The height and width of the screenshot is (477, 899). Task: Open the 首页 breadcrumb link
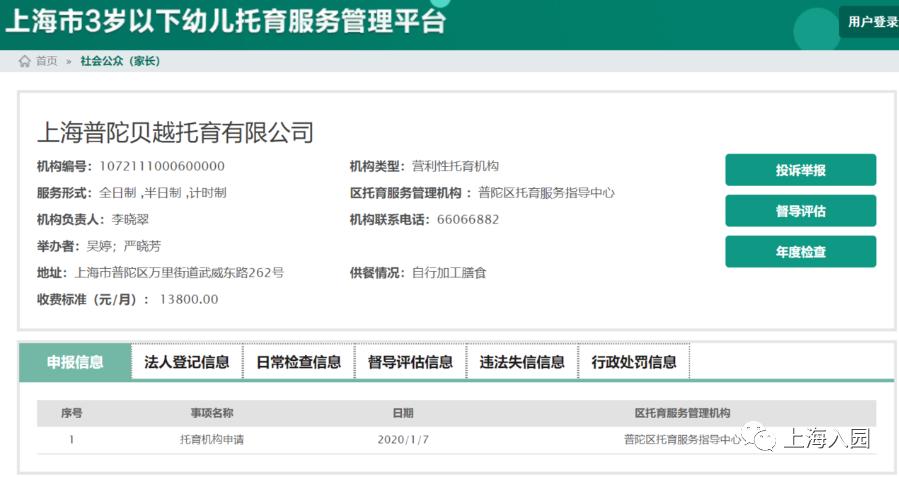pyautogui.click(x=46, y=61)
